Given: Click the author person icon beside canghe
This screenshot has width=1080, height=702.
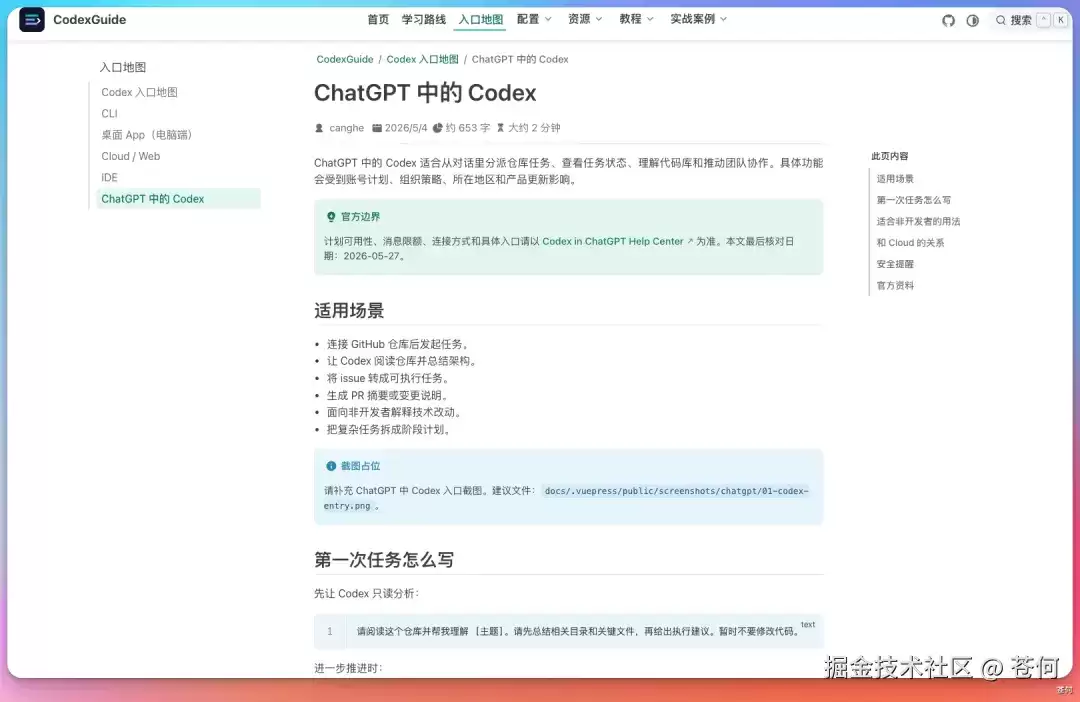Looking at the screenshot, I should coord(319,128).
